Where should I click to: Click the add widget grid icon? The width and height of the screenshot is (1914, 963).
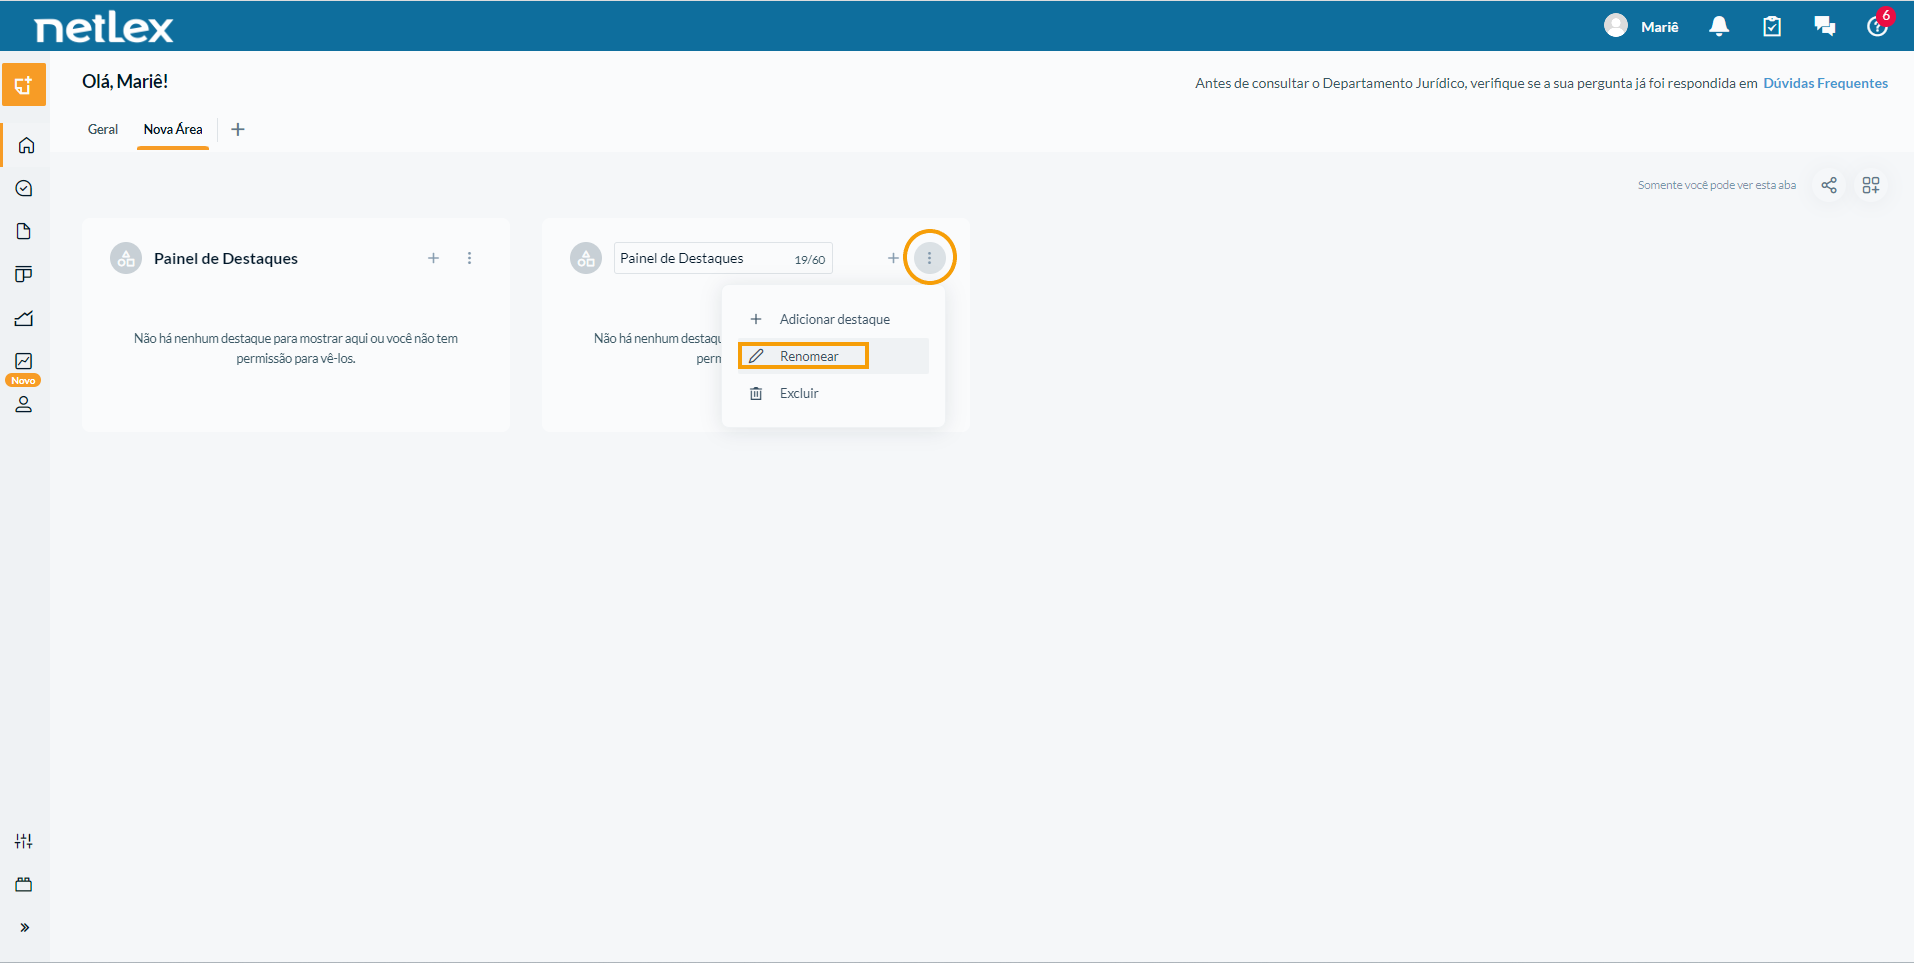pos(1871,185)
